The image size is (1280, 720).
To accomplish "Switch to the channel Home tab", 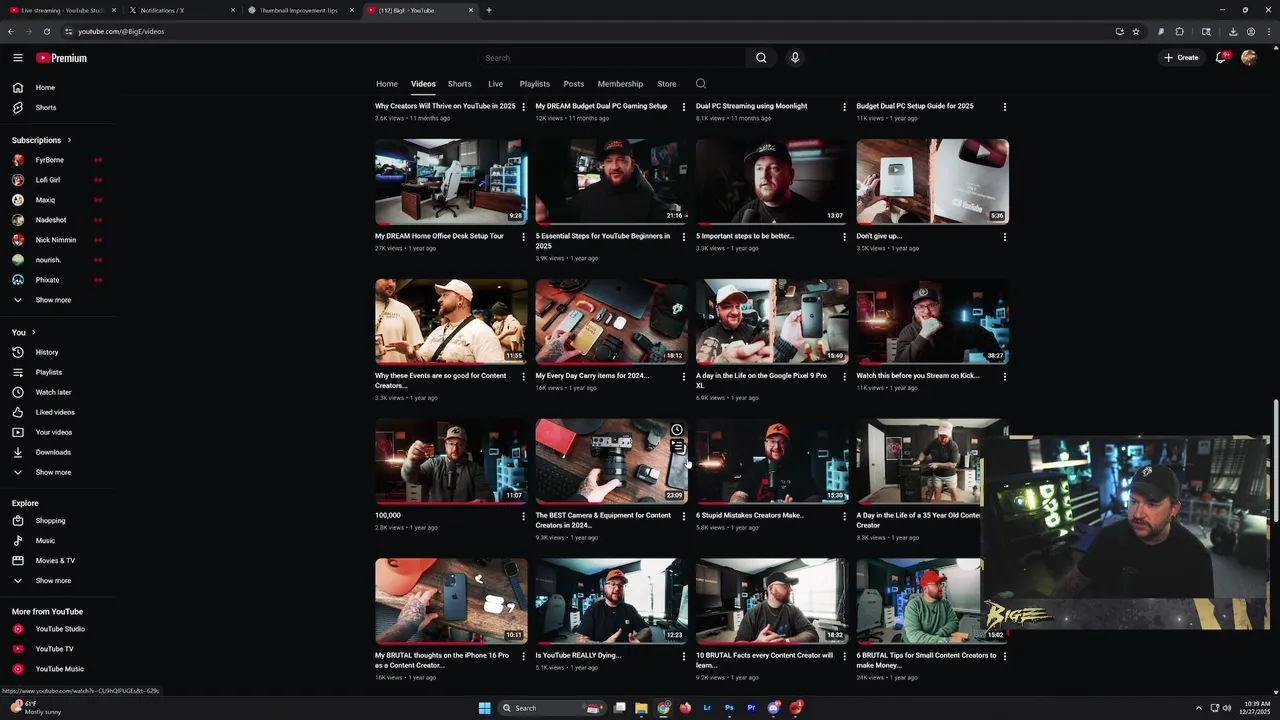I will tap(387, 84).
